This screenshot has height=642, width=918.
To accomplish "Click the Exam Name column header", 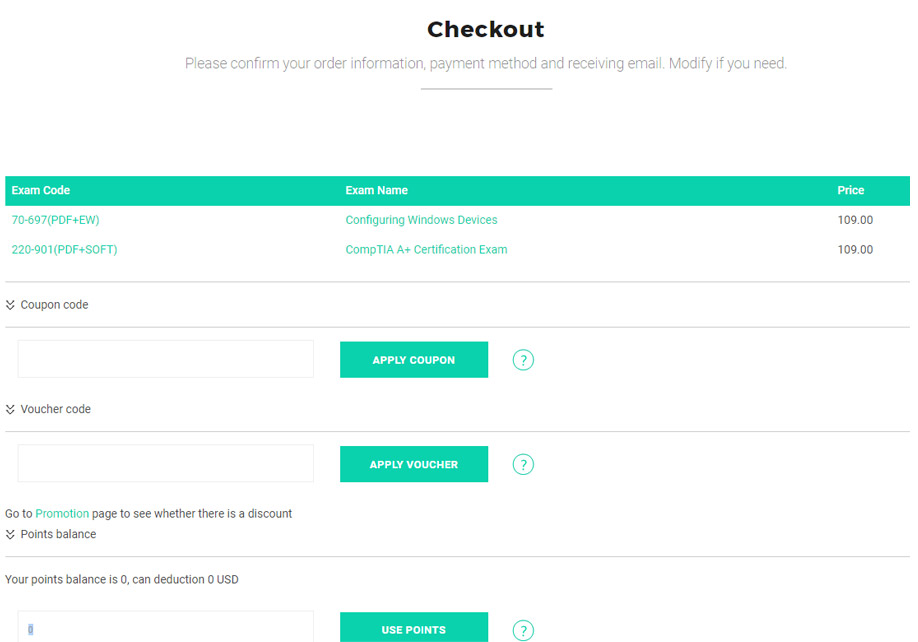I will tap(376, 190).
